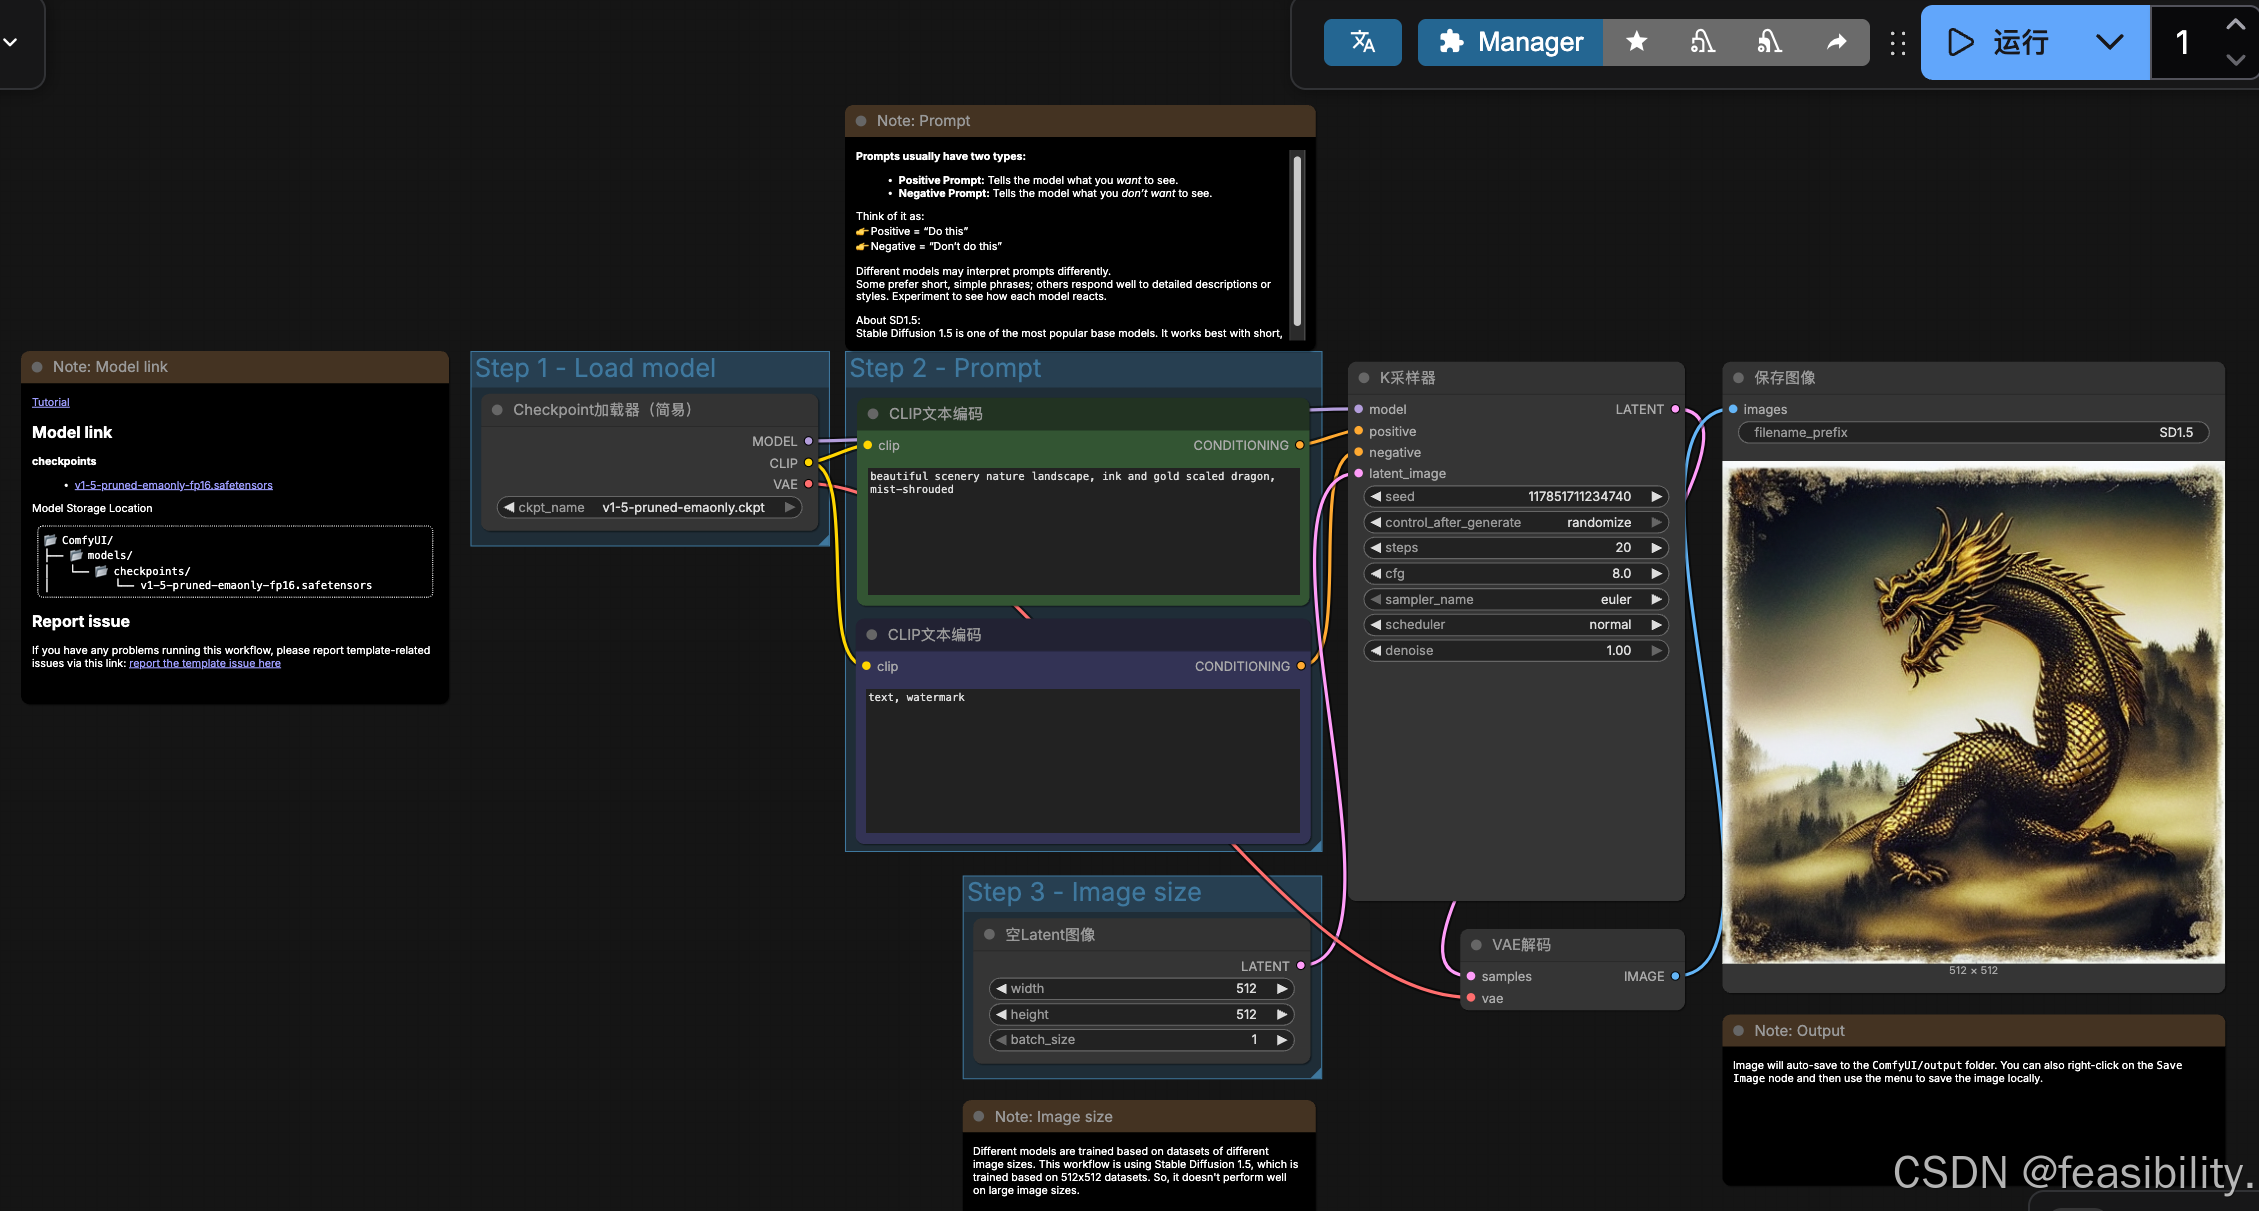Open the ComfyUI Manager
Image resolution: width=2260 pixels, height=1212 pixels.
tap(1510, 42)
